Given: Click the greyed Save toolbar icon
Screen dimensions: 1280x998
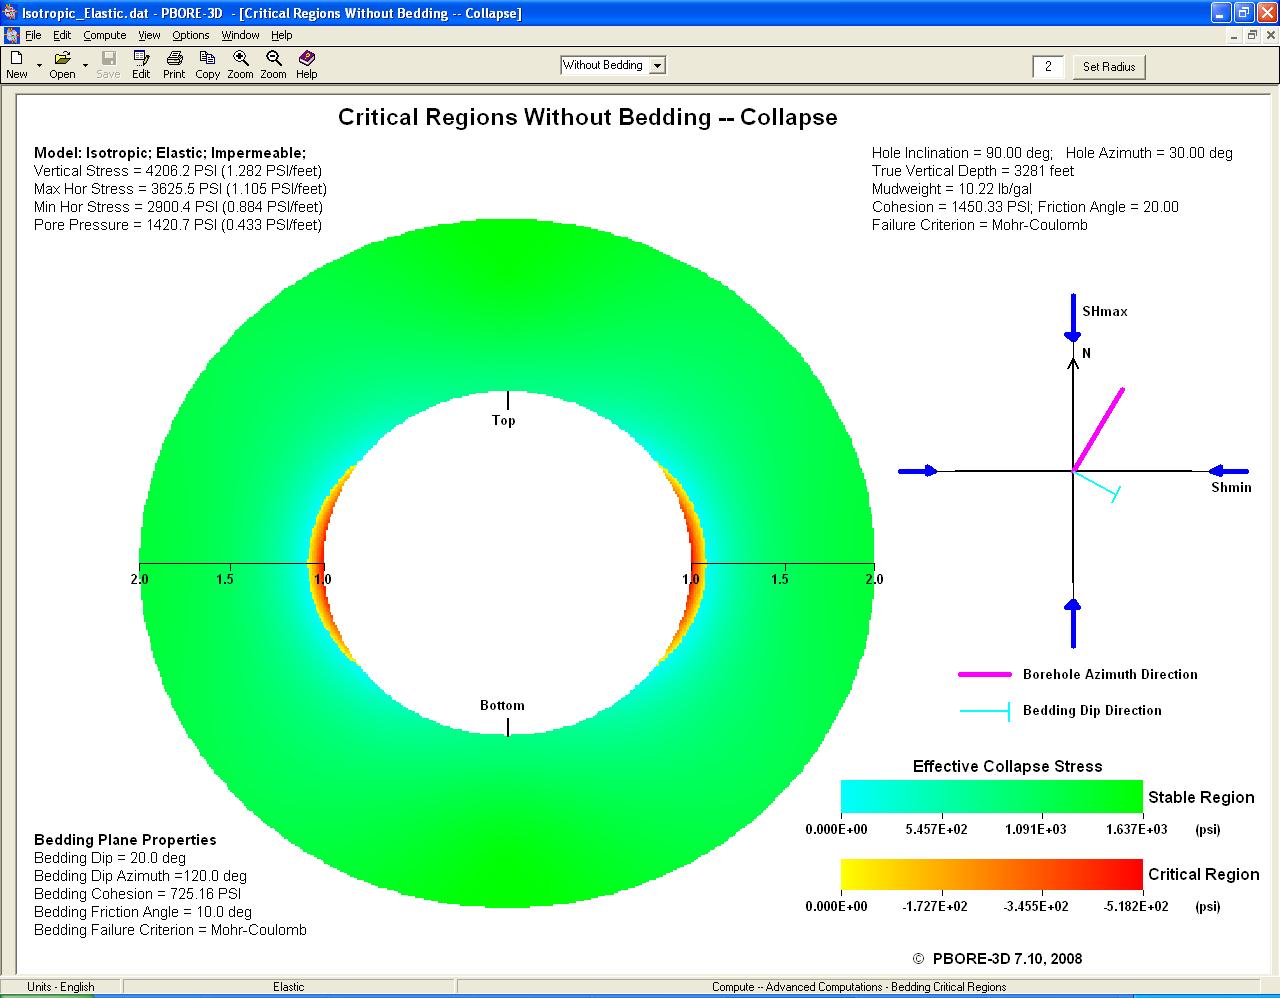Looking at the screenshot, I should click(x=108, y=65).
